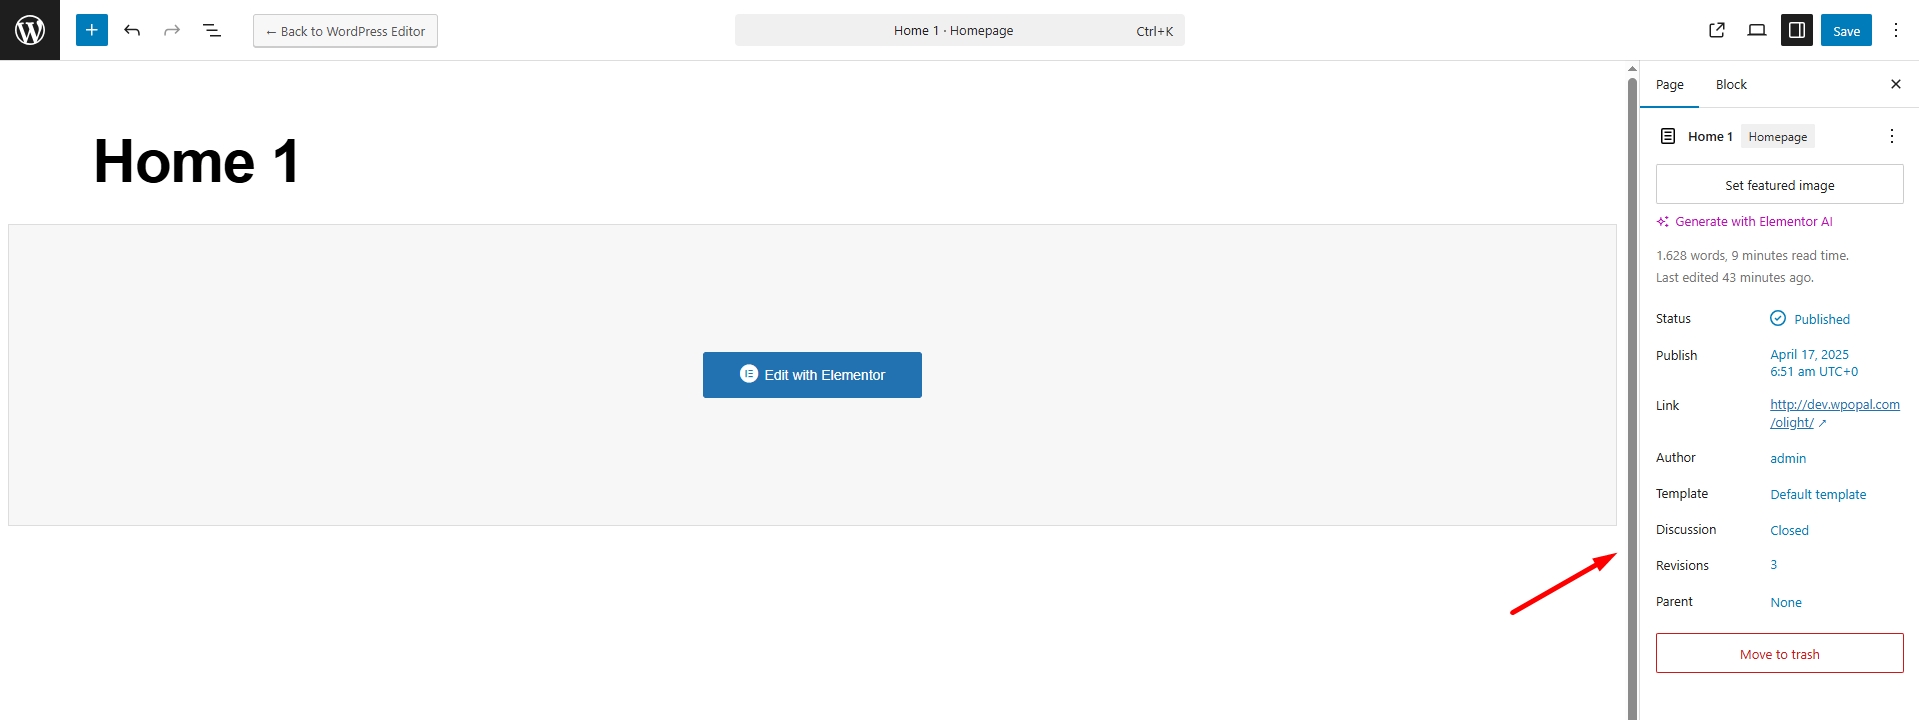This screenshot has width=1919, height=720.
Task: Open page actions menu beside Homepage
Action: click(x=1891, y=136)
